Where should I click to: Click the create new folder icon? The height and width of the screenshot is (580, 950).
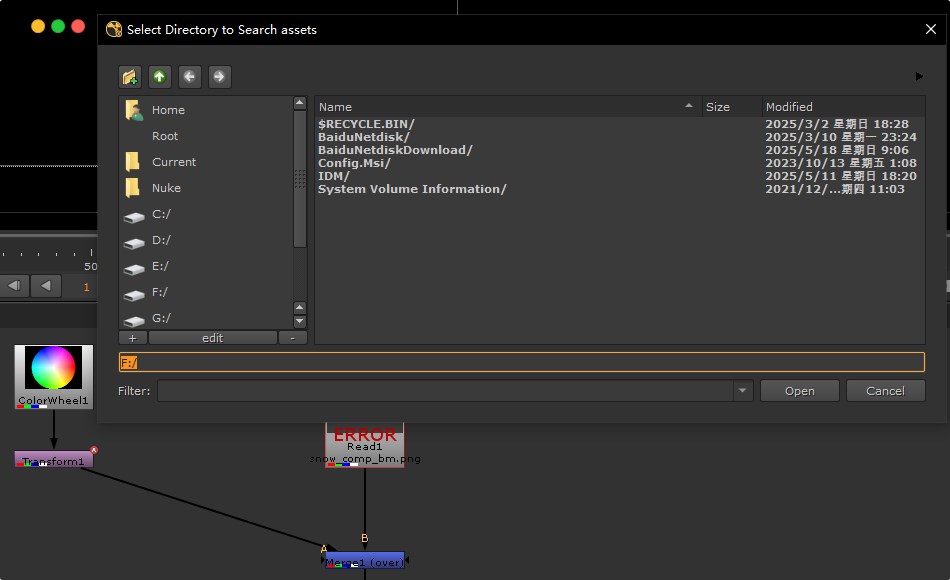click(x=129, y=77)
